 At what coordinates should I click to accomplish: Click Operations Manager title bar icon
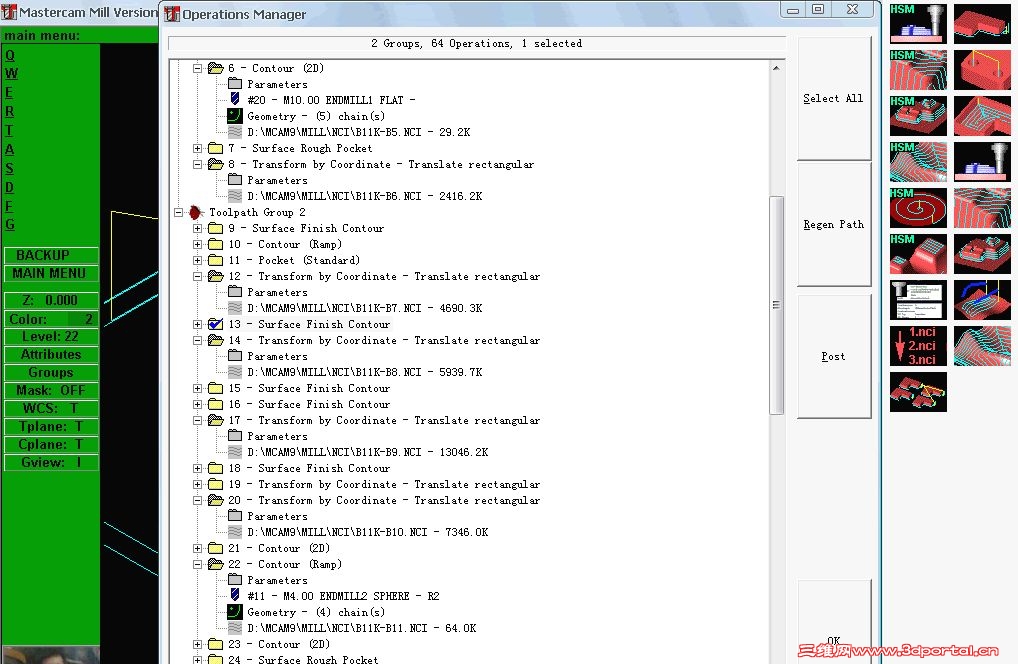click(x=172, y=14)
